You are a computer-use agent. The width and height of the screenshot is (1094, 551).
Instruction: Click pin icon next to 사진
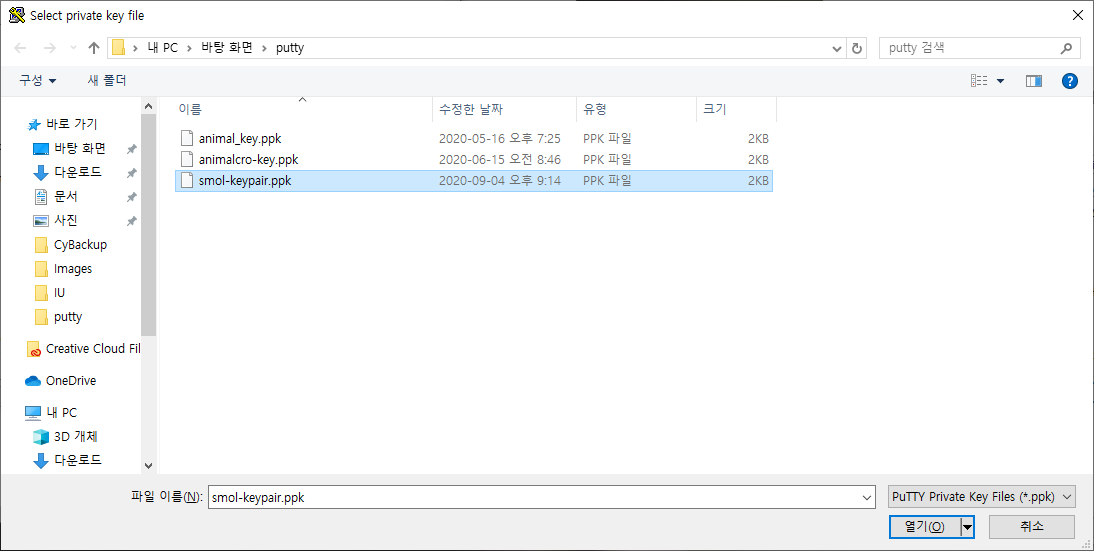pyautogui.click(x=131, y=221)
